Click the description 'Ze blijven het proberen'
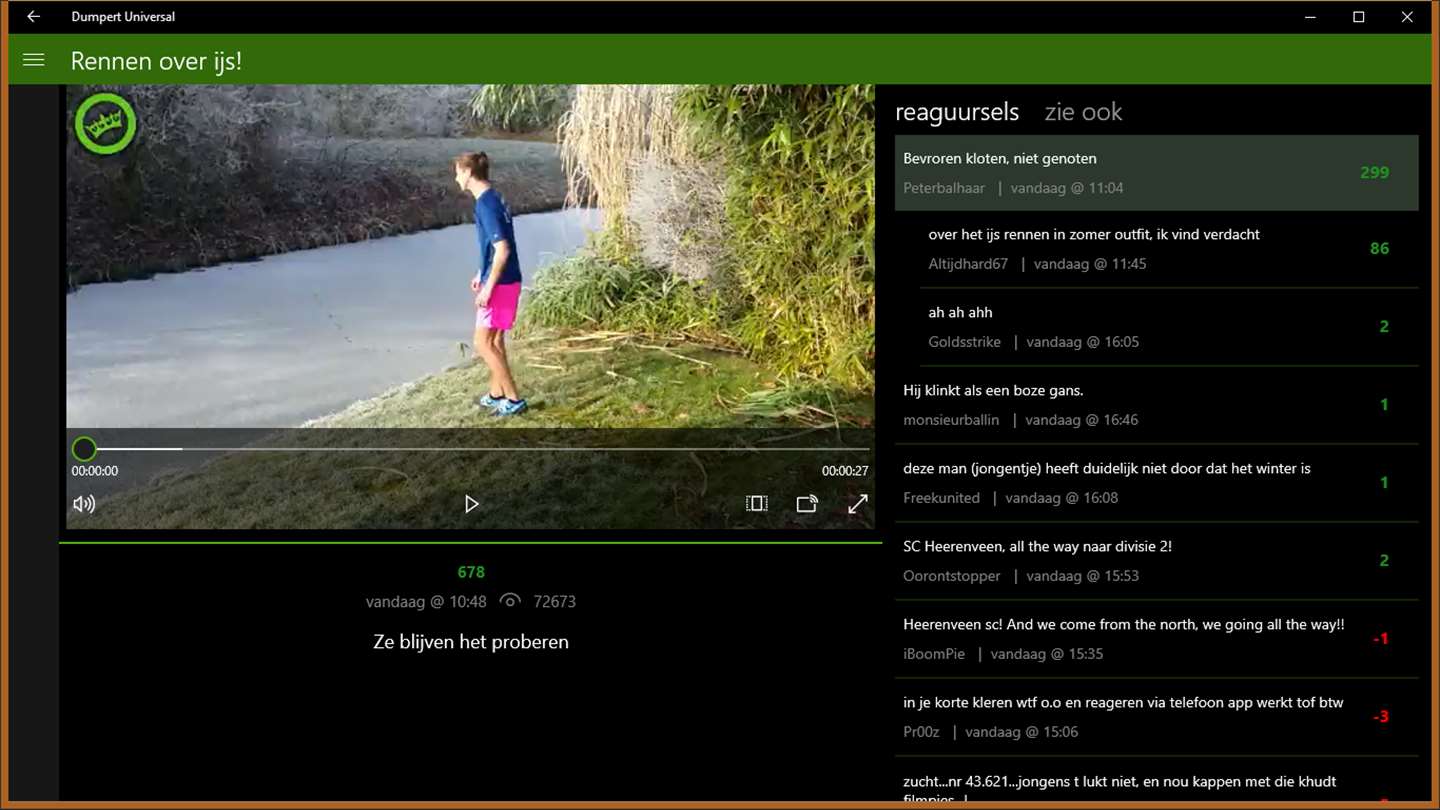 (471, 642)
